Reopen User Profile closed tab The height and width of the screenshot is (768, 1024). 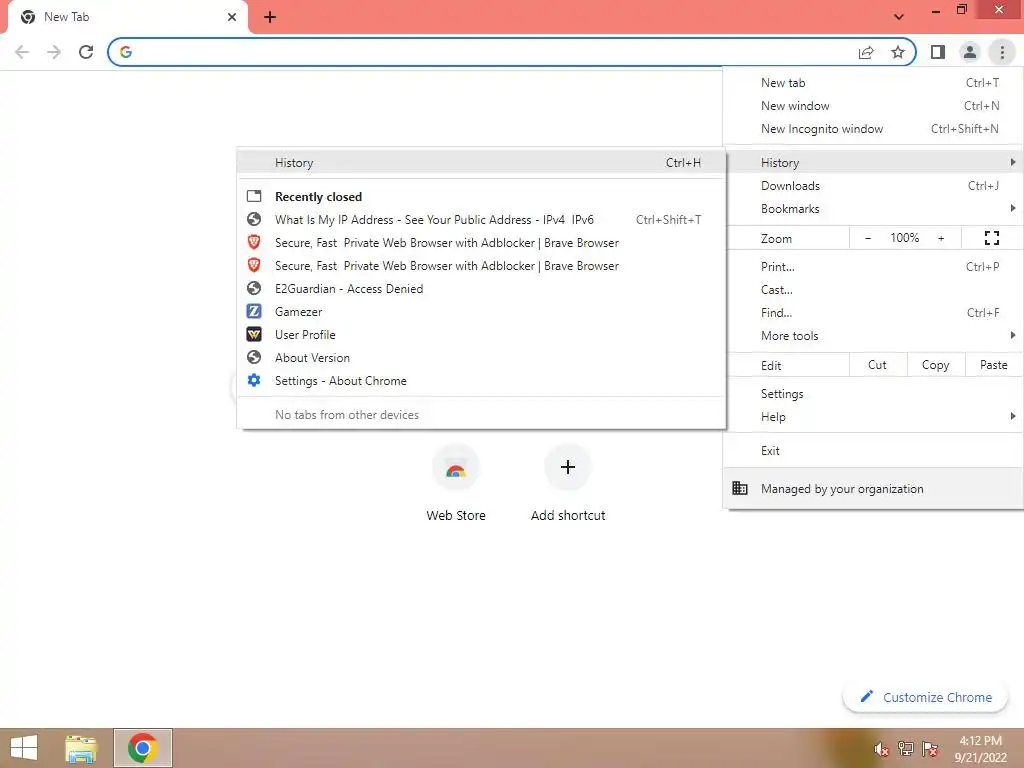[482, 334]
